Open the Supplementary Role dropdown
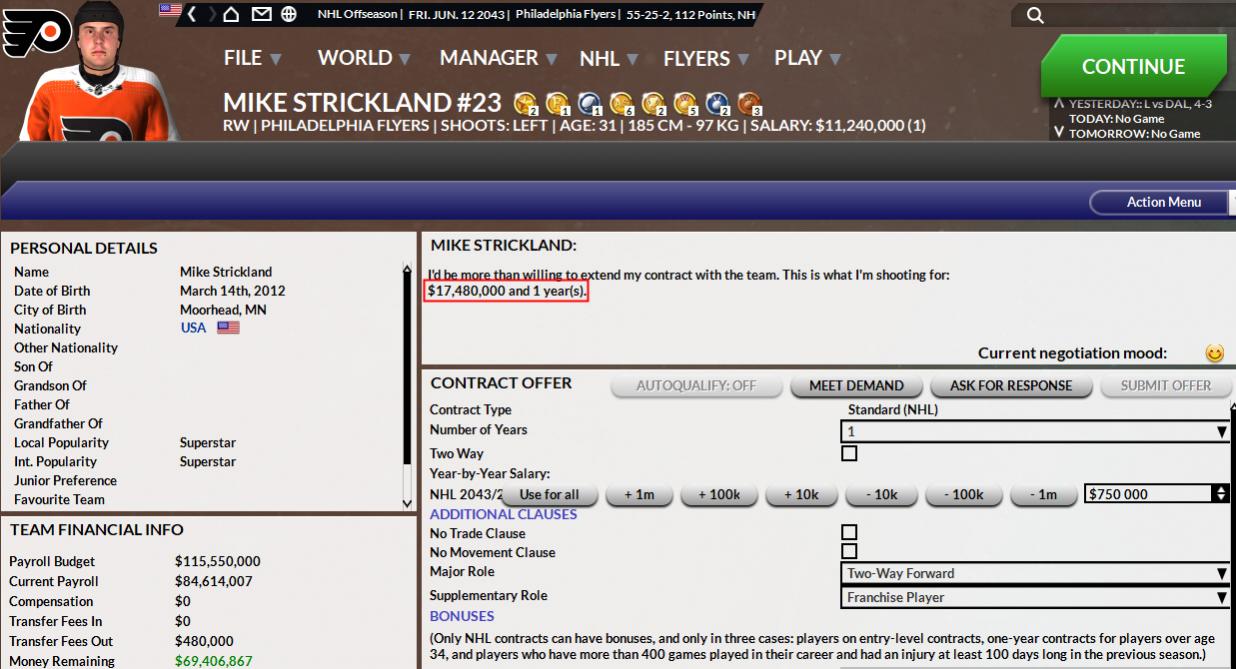Screen dimensions: 1236x669 (x=1035, y=597)
